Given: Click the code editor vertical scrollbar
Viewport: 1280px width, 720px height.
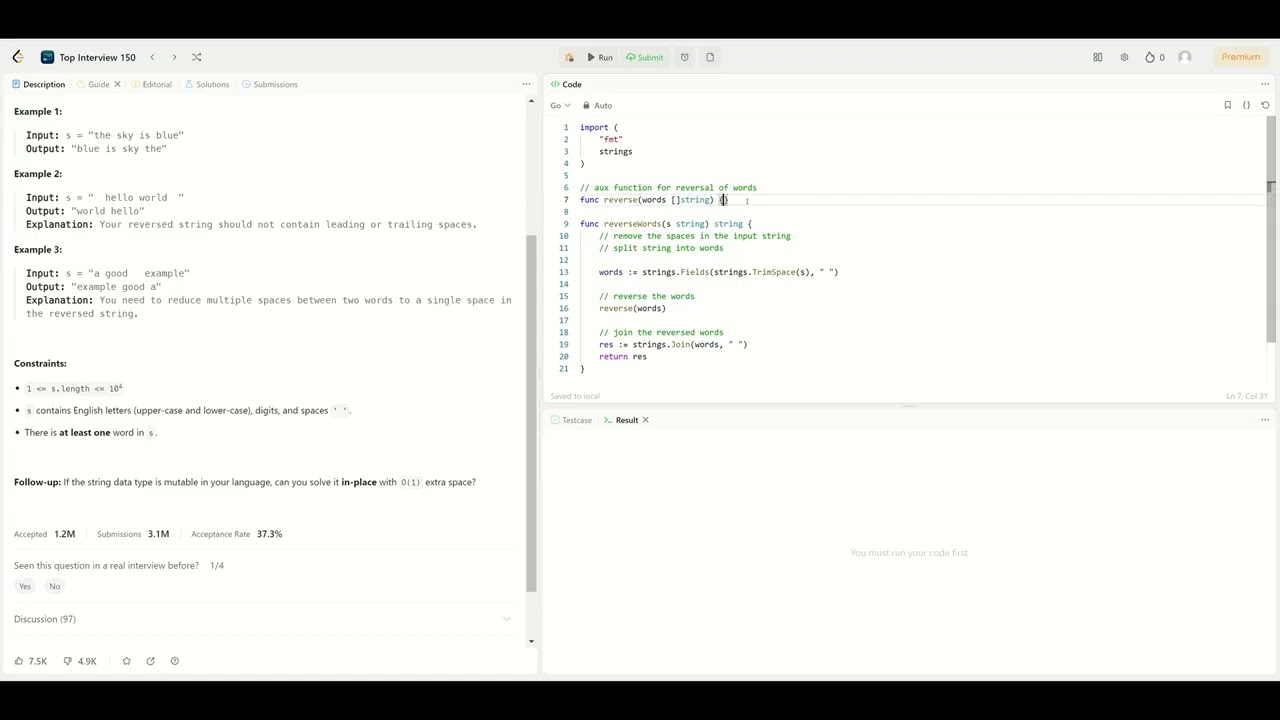Looking at the screenshot, I should 1272,230.
